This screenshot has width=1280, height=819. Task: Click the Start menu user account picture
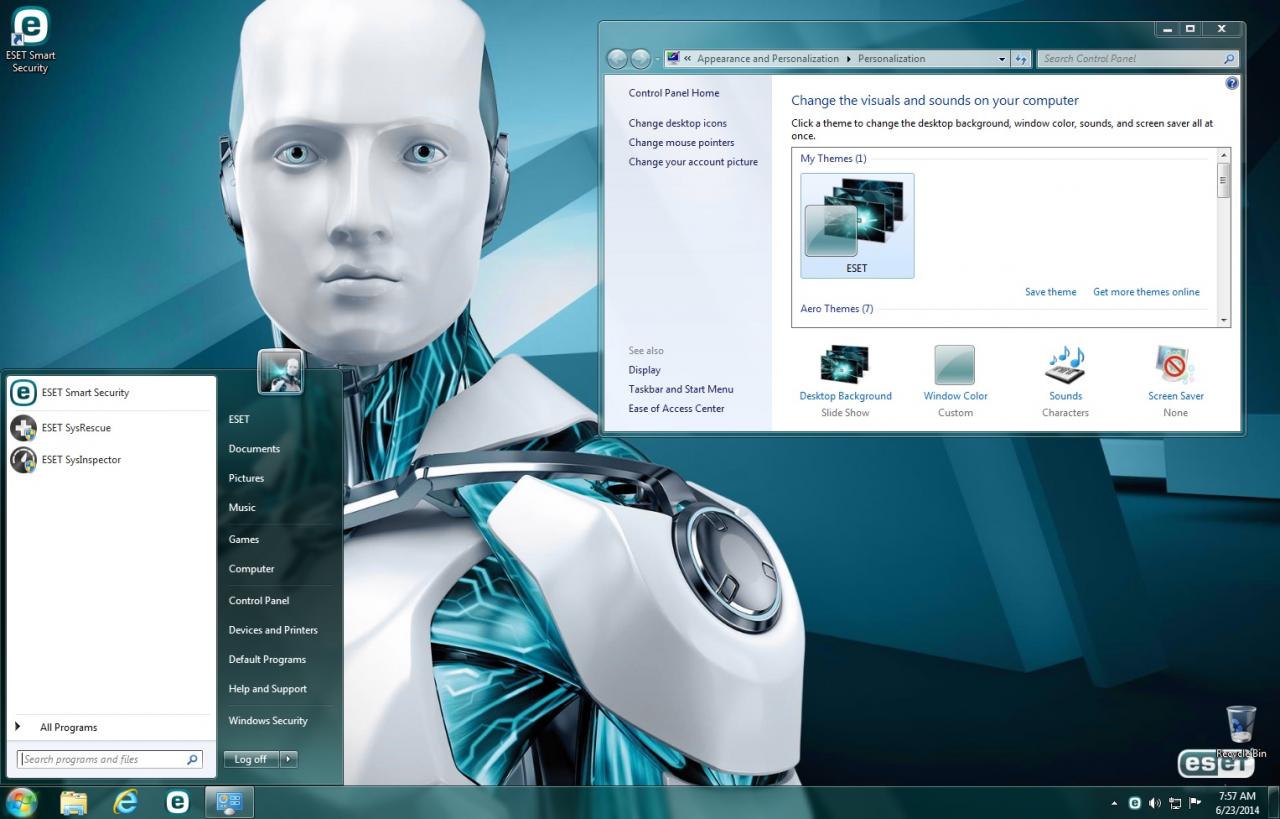coord(280,372)
